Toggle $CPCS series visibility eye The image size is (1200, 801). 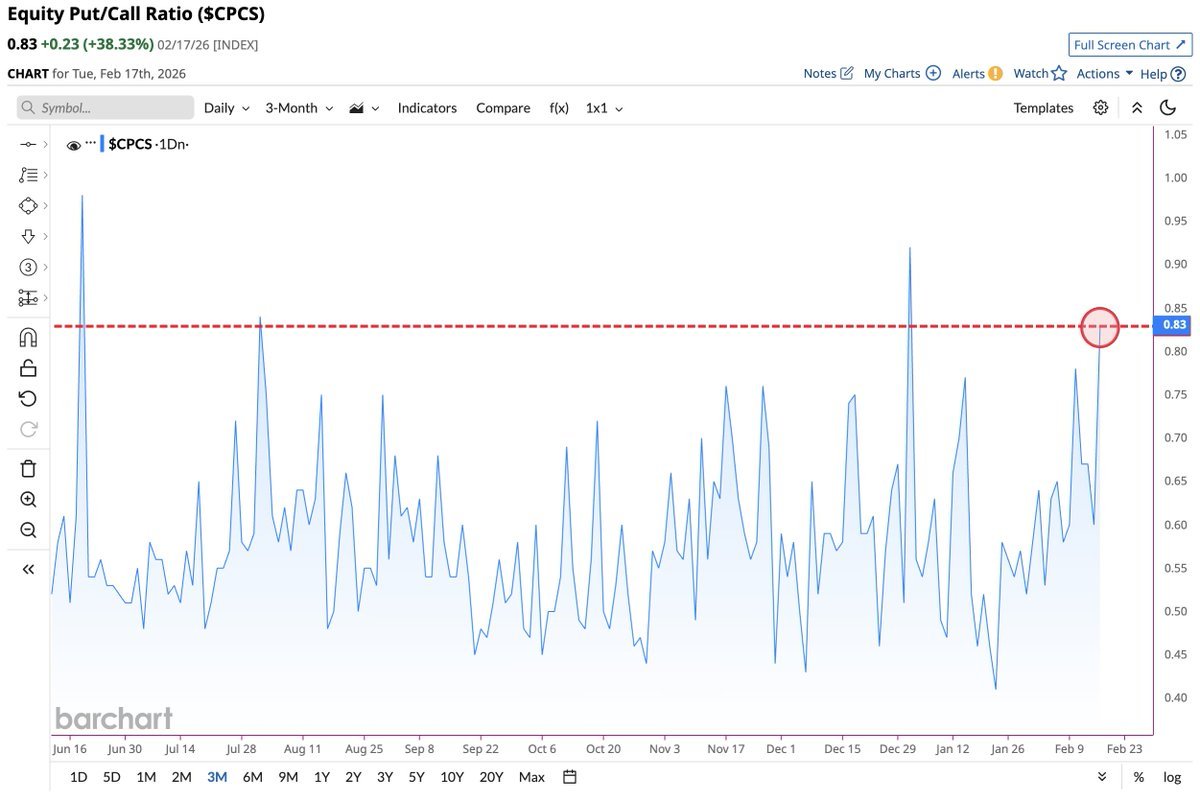point(73,145)
